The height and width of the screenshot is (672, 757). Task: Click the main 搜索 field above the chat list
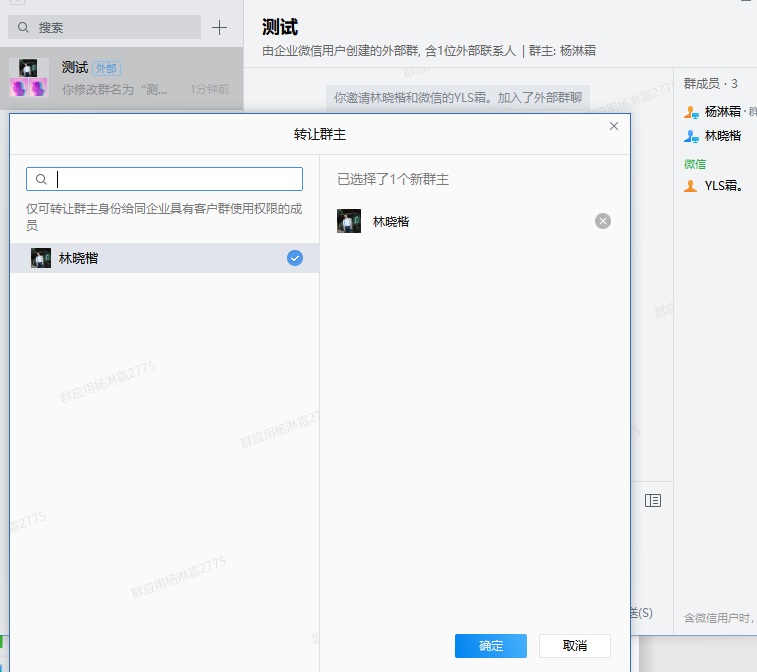point(115,28)
